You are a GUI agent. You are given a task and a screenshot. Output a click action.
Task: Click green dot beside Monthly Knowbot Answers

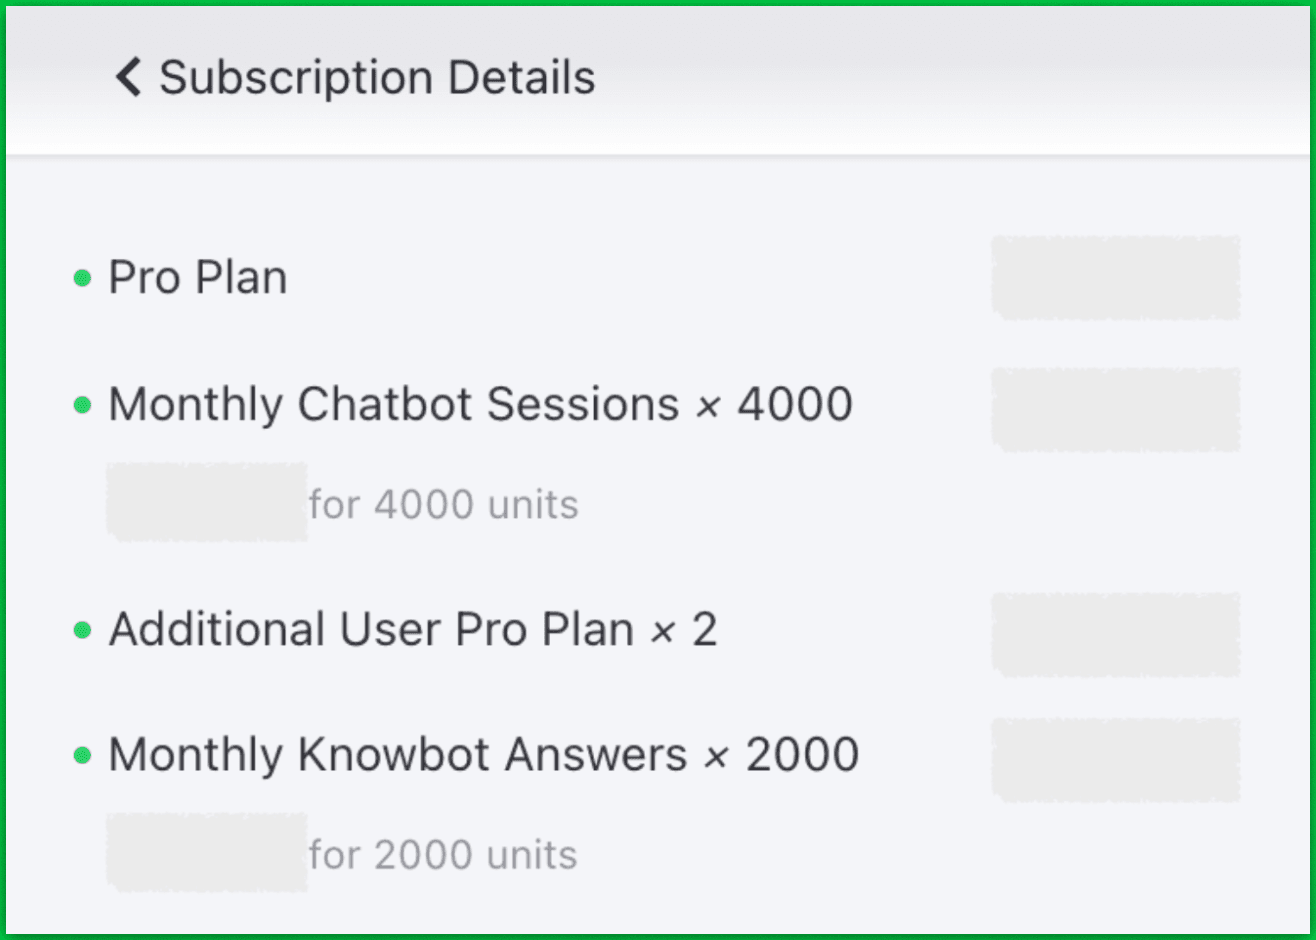point(83,755)
